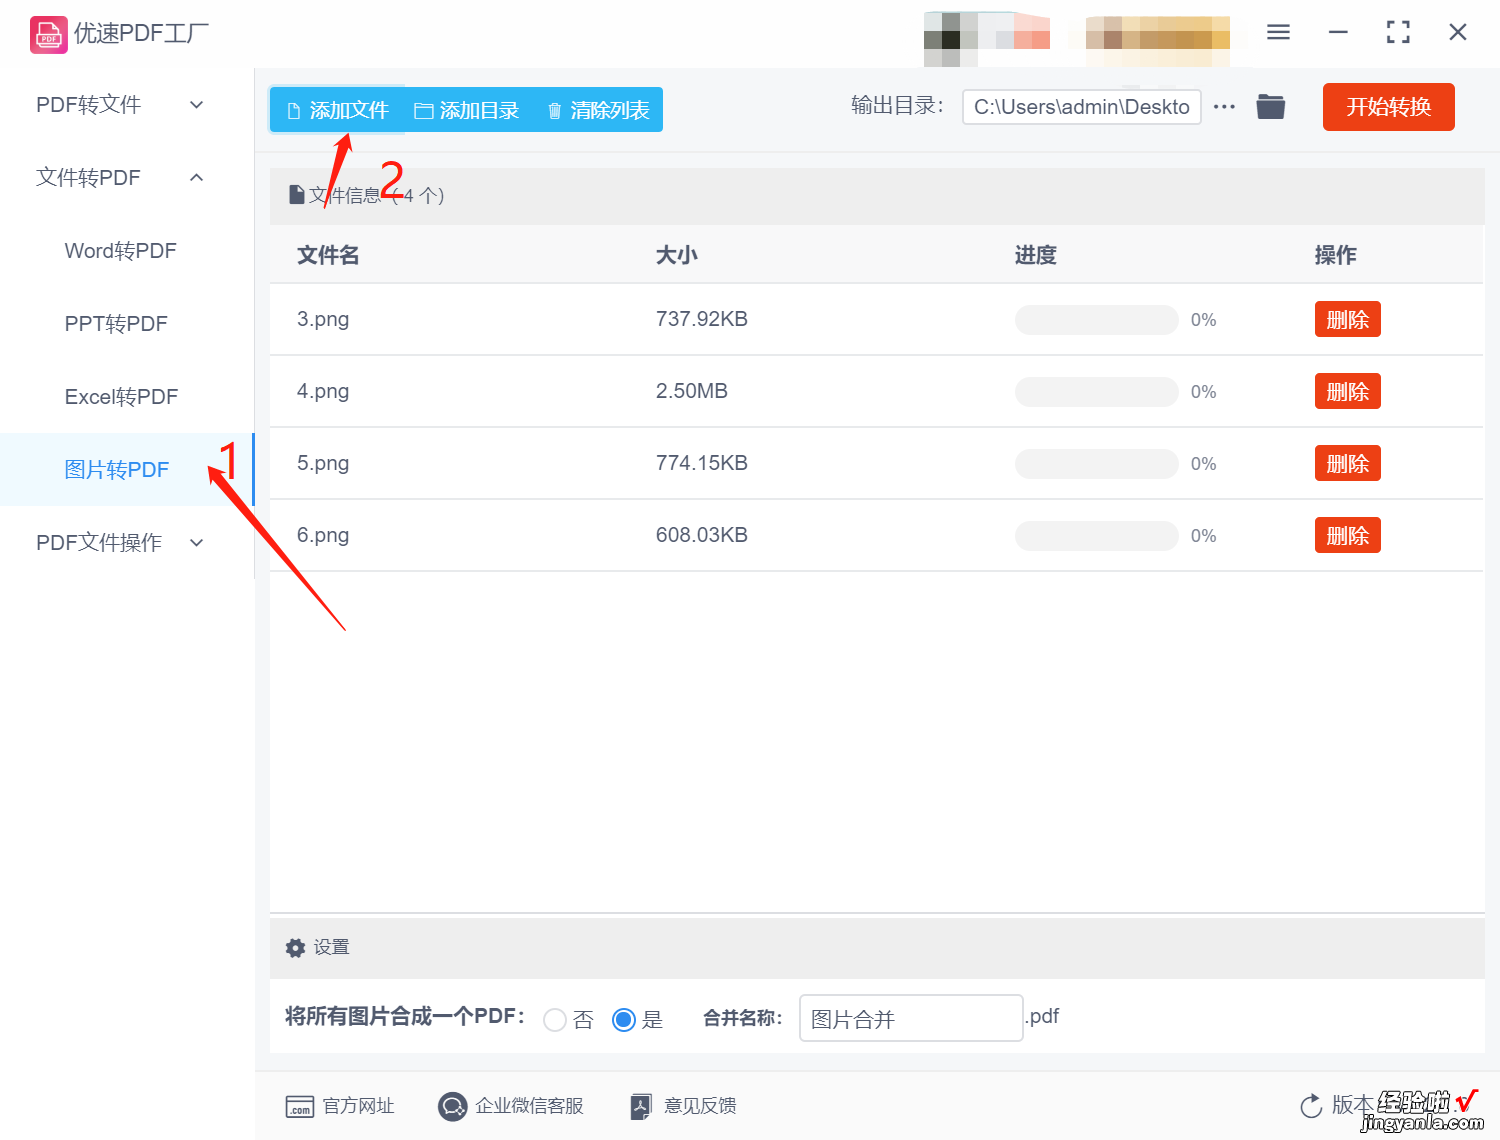The image size is (1500, 1140).
Task: Click the 文件转PDF sidebar heading
Action: coord(89,178)
